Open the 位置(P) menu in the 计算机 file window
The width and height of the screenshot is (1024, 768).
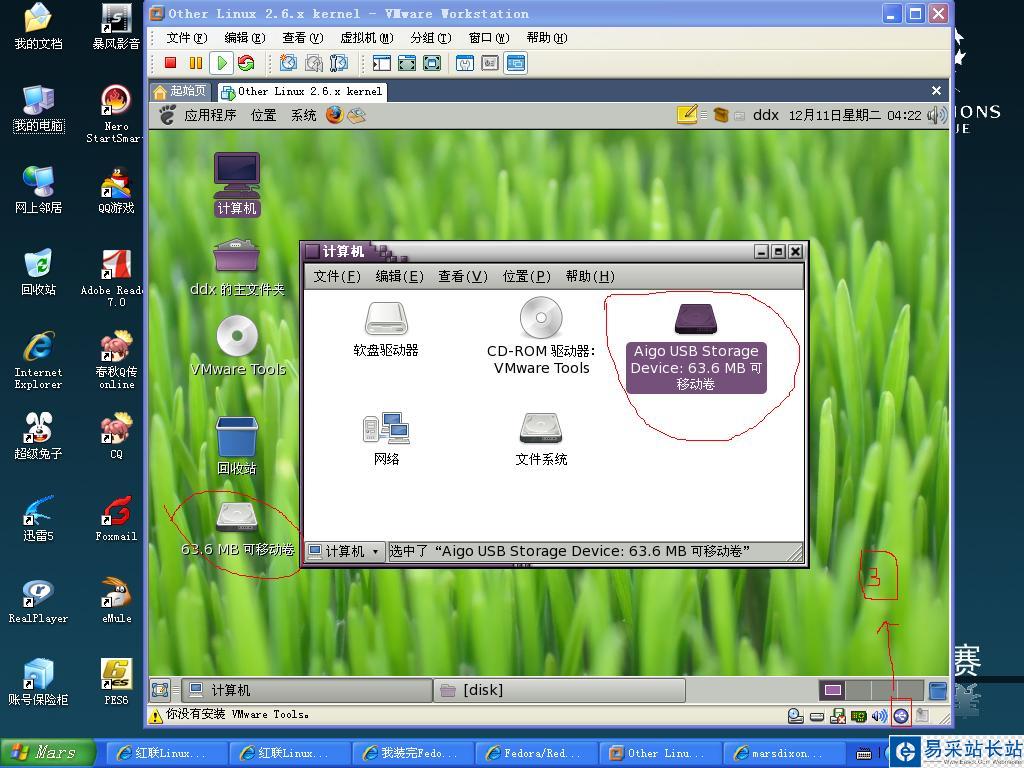526,276
